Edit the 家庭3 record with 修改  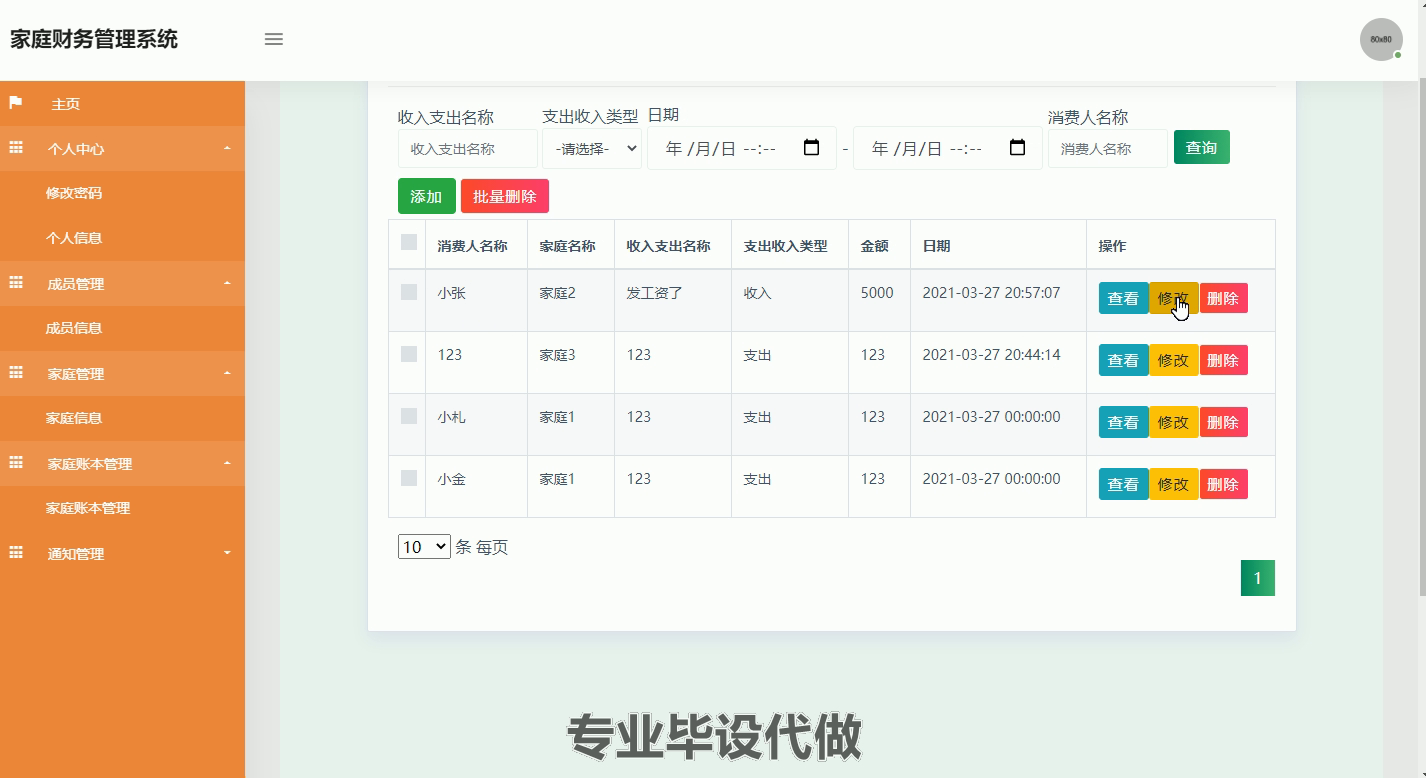tap(1173, 360)
